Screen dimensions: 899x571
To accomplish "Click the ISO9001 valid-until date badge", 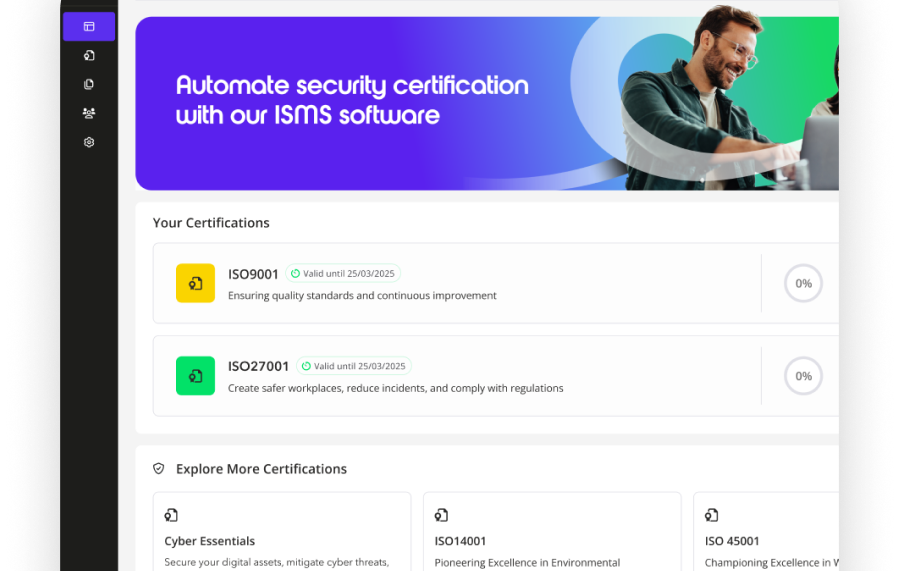I will click(x=343, y=273).
